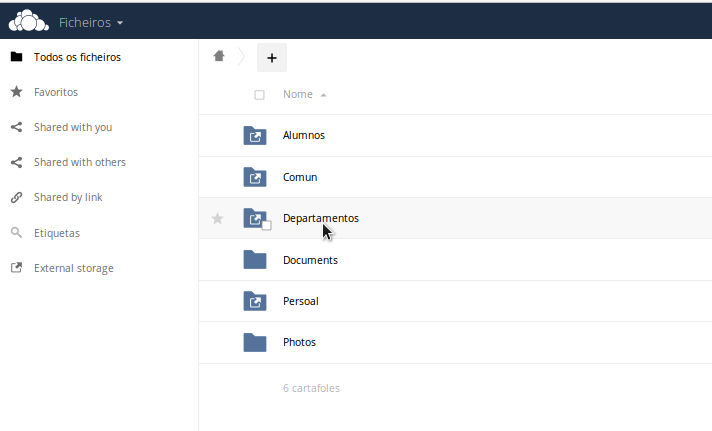Click the Persoal external folder icon
The width and height of the screenshot is (712, 431).
click(255, 301)
